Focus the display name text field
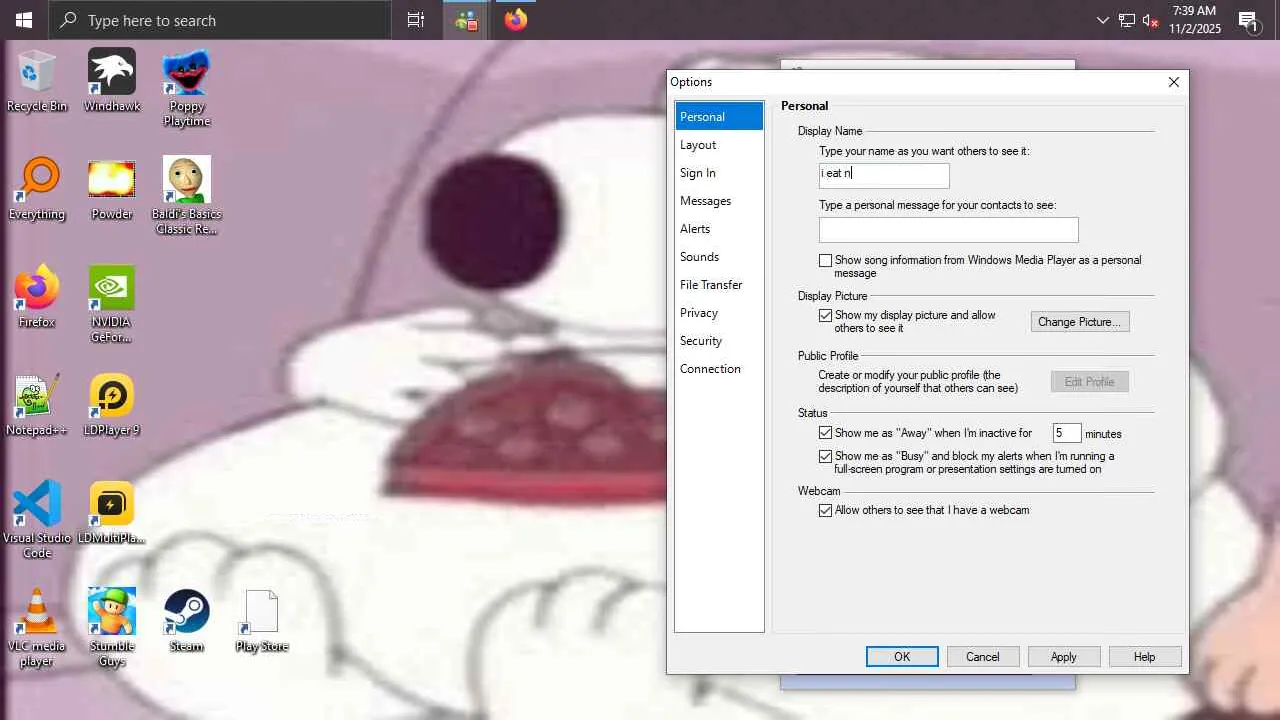This screenshot has height=720, width=1280. point(884,176)
